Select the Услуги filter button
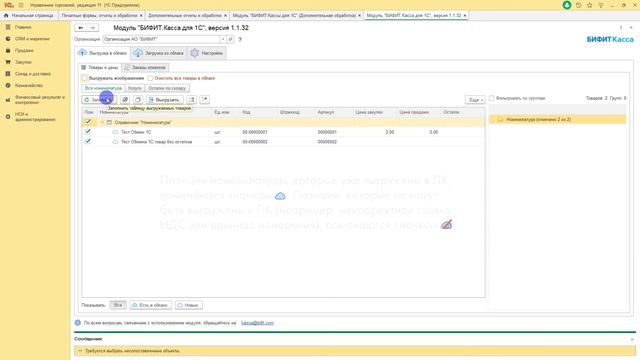 click(x=135, y=88)
